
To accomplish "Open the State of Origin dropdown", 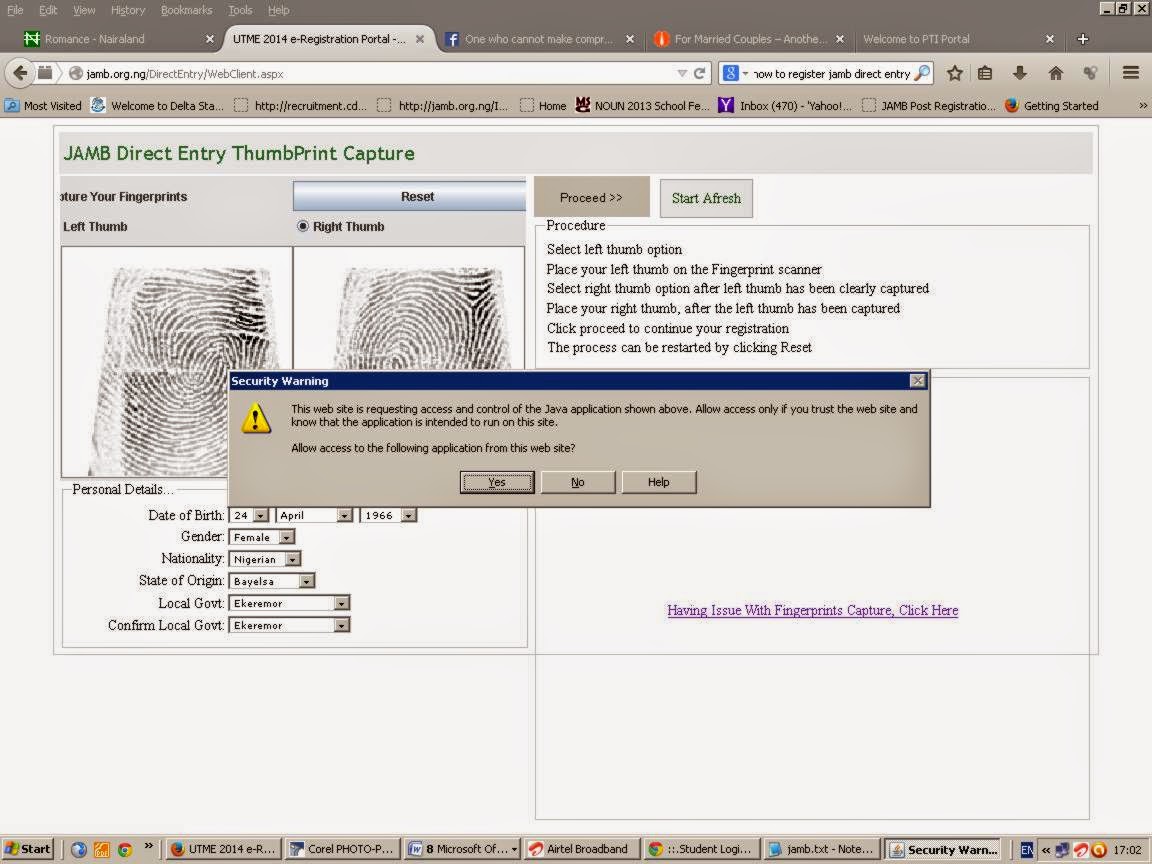I will click(x=307, y=582).
